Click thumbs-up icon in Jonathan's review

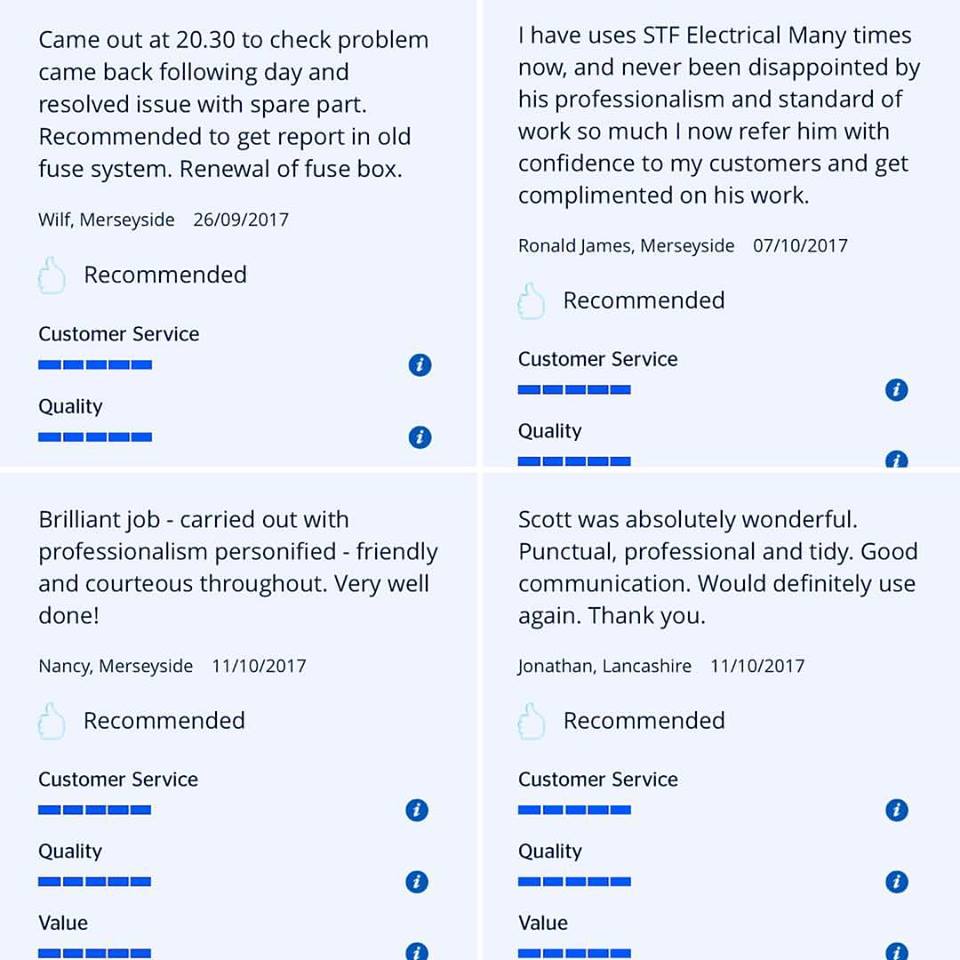pyautogui.click(x=531, y=721)
